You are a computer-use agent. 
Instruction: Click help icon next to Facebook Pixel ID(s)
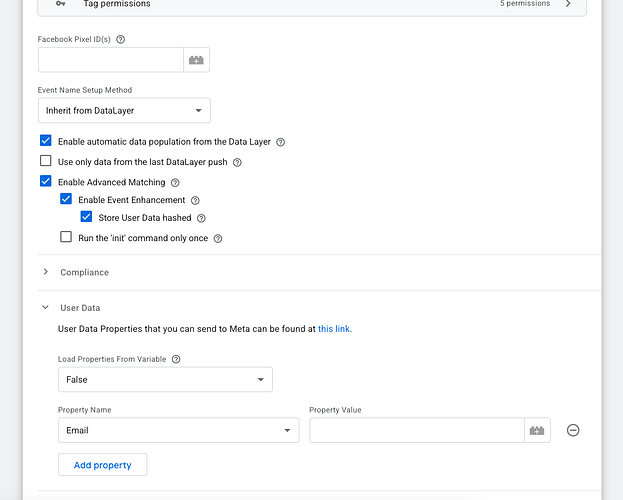point(121,39)
